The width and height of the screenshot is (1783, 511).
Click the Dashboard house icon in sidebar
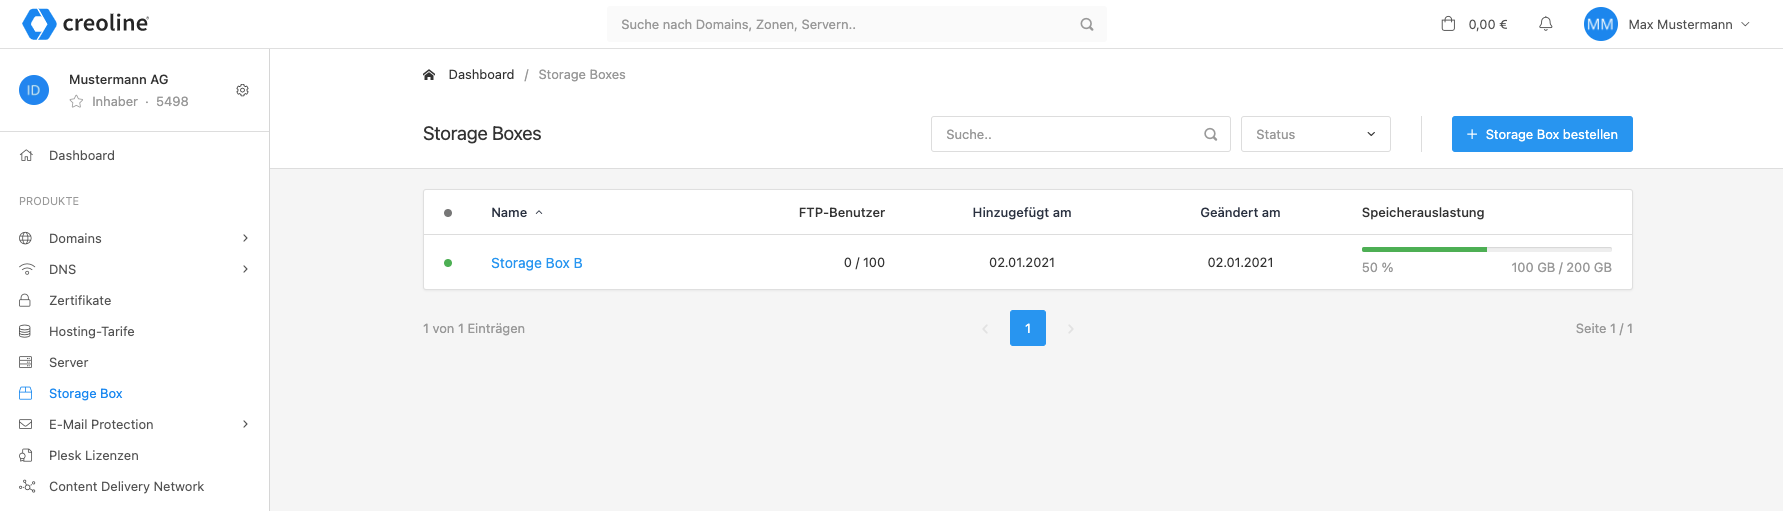[x=26, y=155]
